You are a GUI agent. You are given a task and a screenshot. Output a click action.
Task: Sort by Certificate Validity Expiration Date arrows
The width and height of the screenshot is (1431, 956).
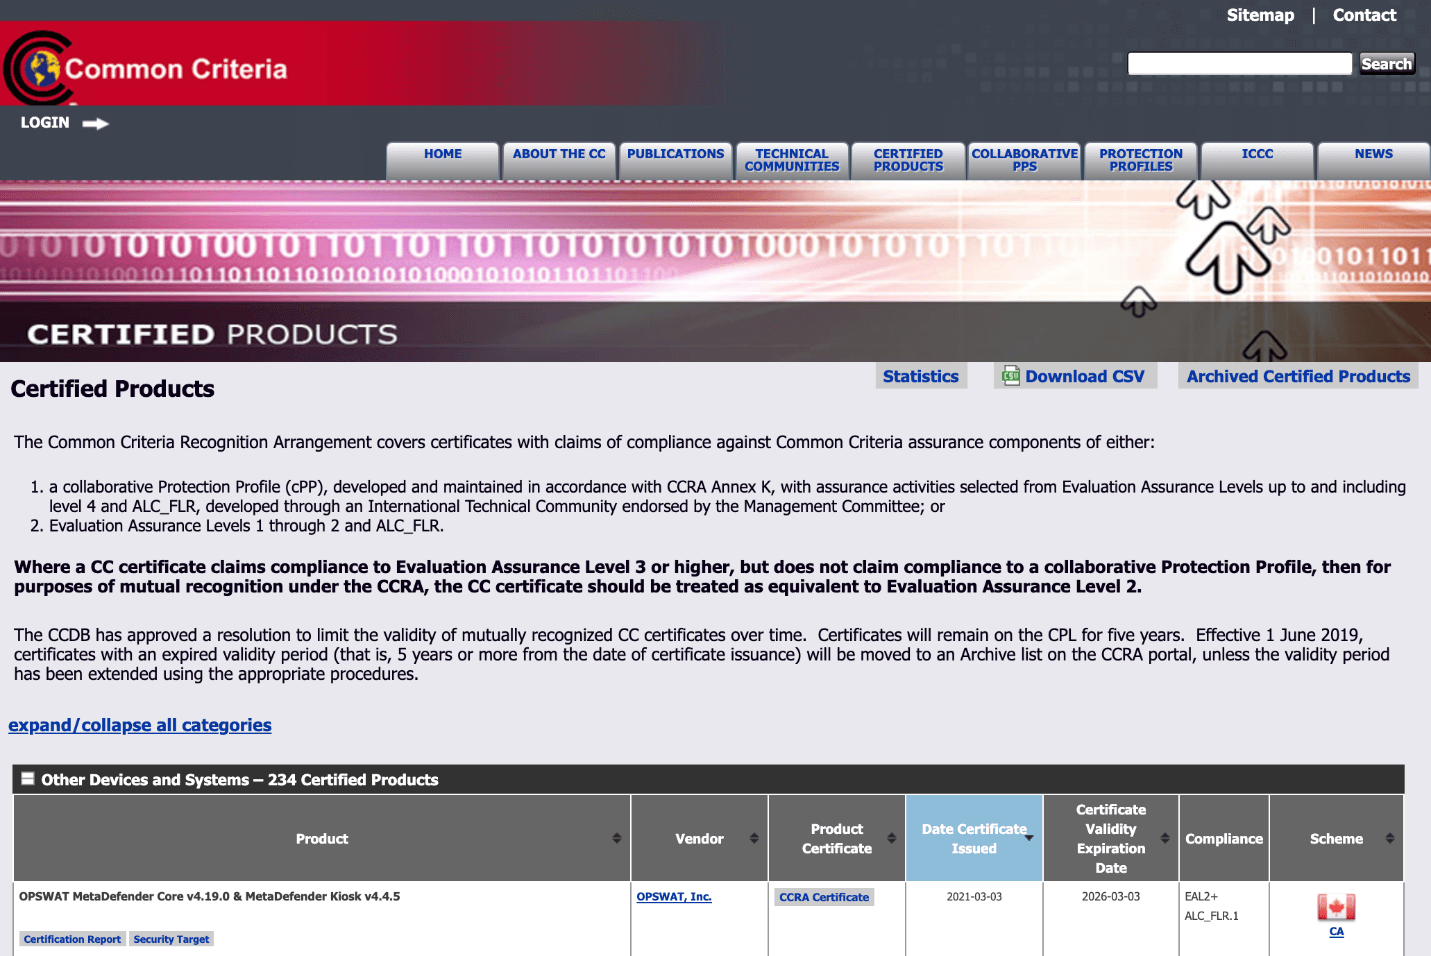(x=1165, y=838)
